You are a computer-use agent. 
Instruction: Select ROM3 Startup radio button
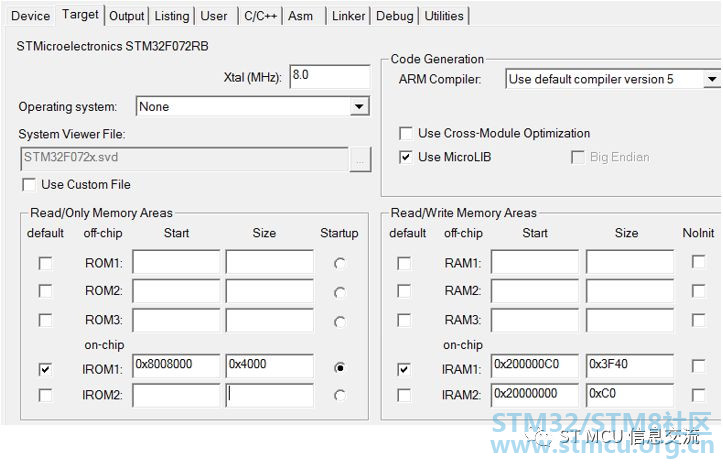340,321
